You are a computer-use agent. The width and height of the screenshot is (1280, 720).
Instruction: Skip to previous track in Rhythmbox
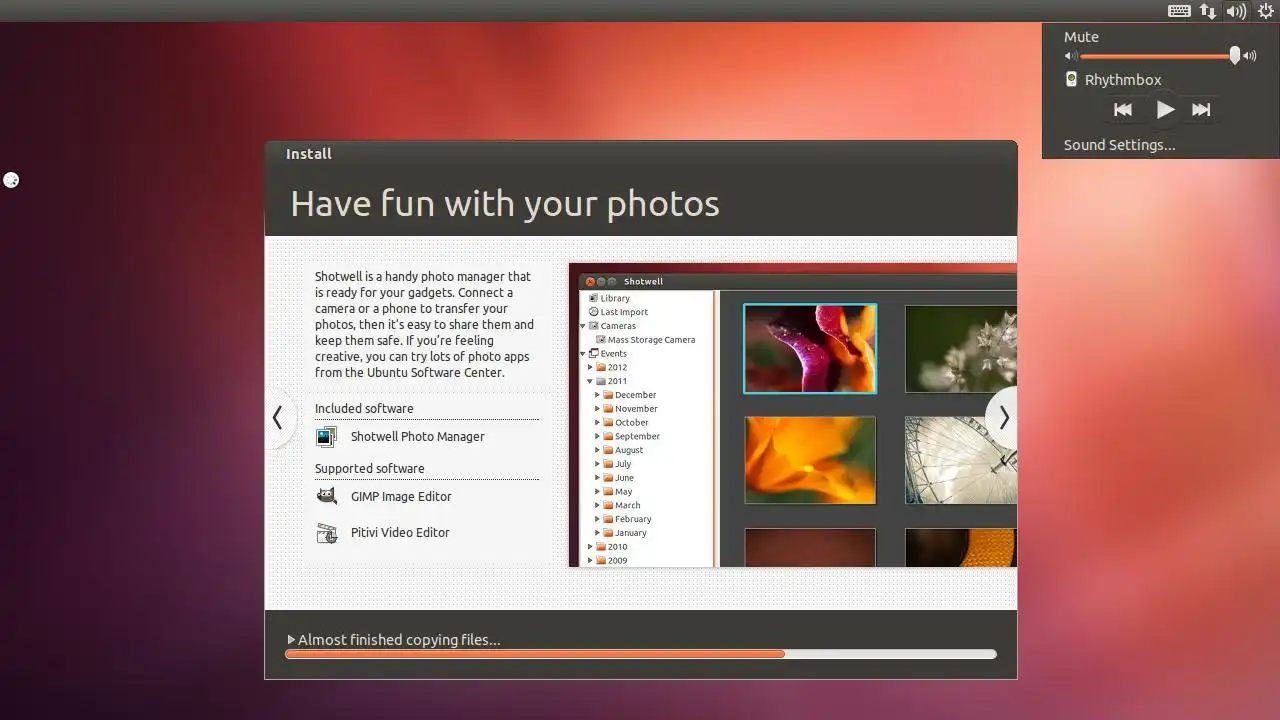[x=1123, y=110]
